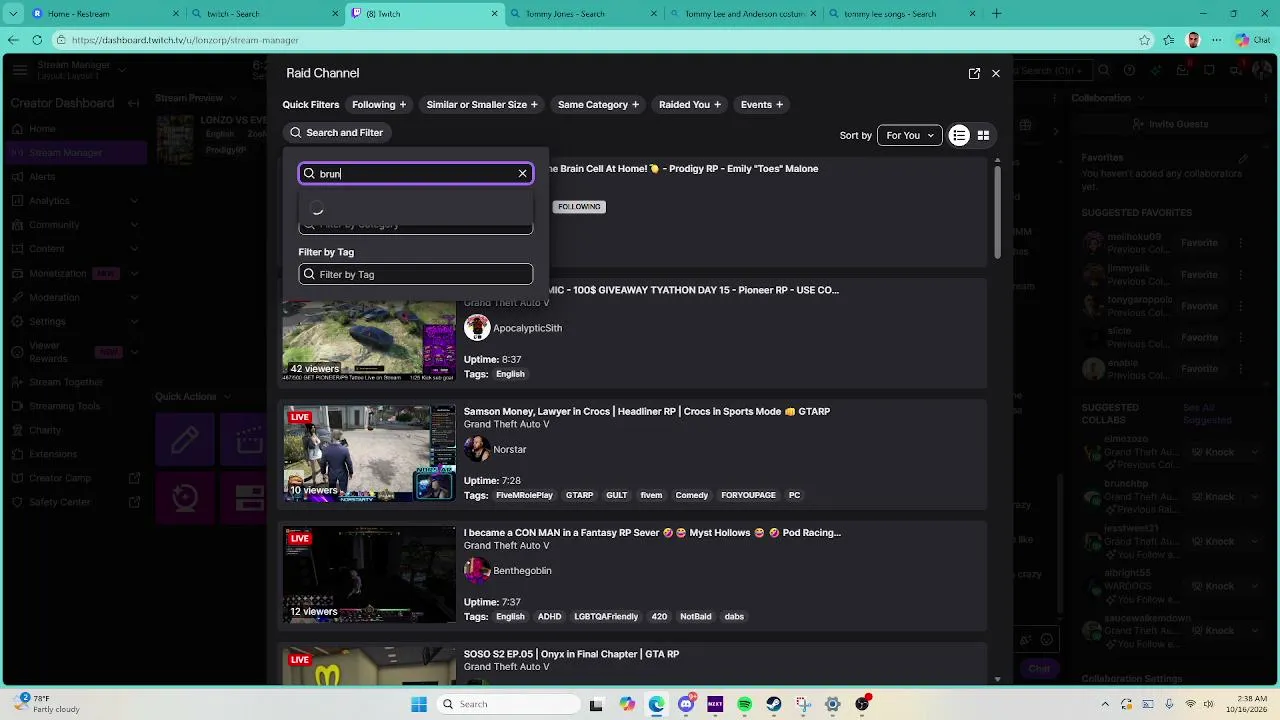The height and width of the screenshot is (720, 1280).
Task: Switch to list view layout
Action: coord(959,136)
